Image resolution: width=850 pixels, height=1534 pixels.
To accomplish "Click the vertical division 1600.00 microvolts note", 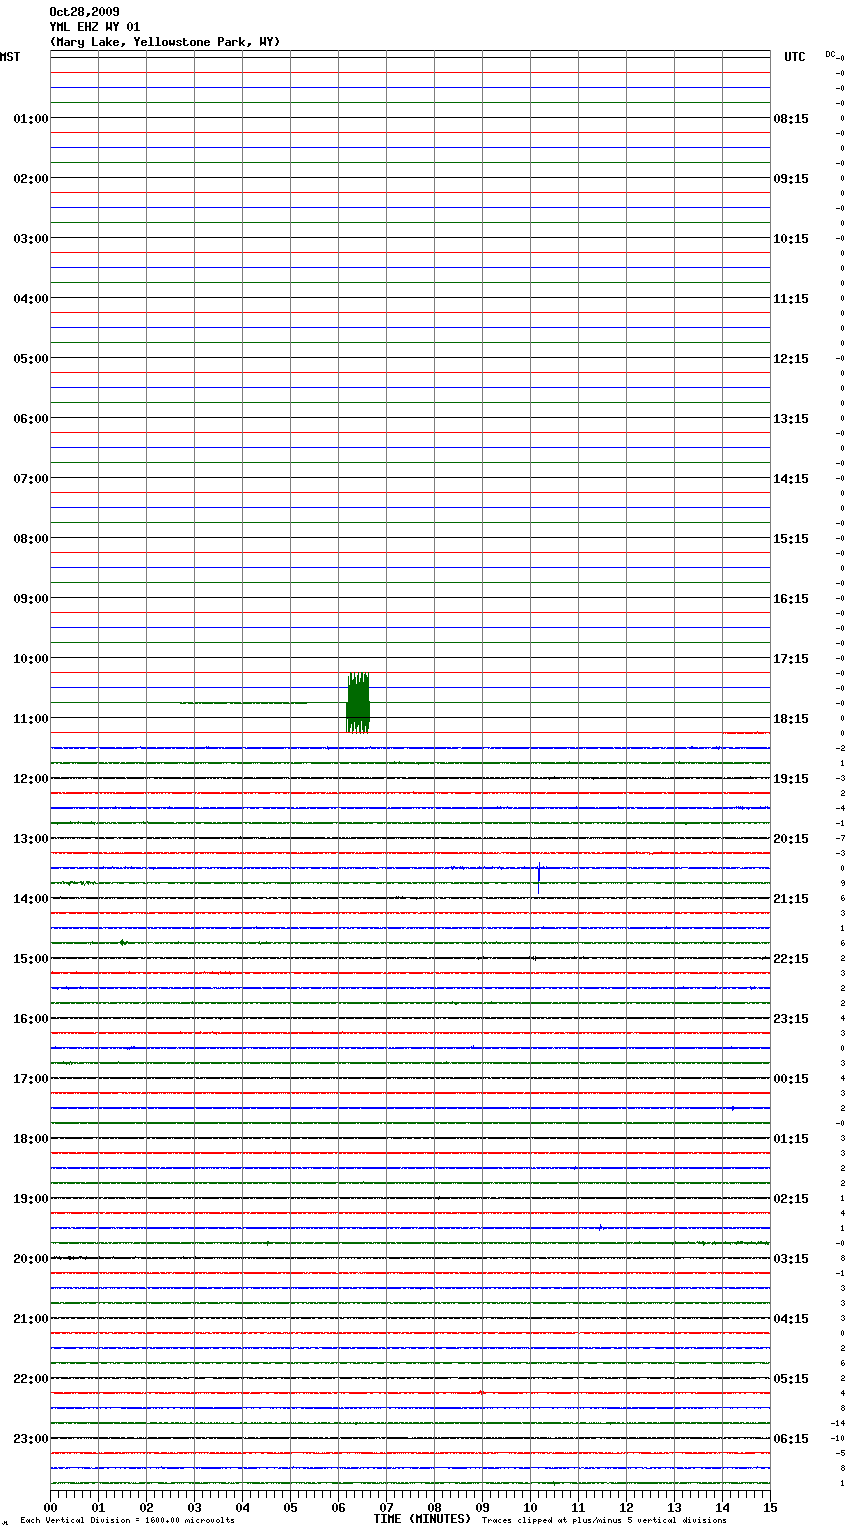I will click(127, 1521).
